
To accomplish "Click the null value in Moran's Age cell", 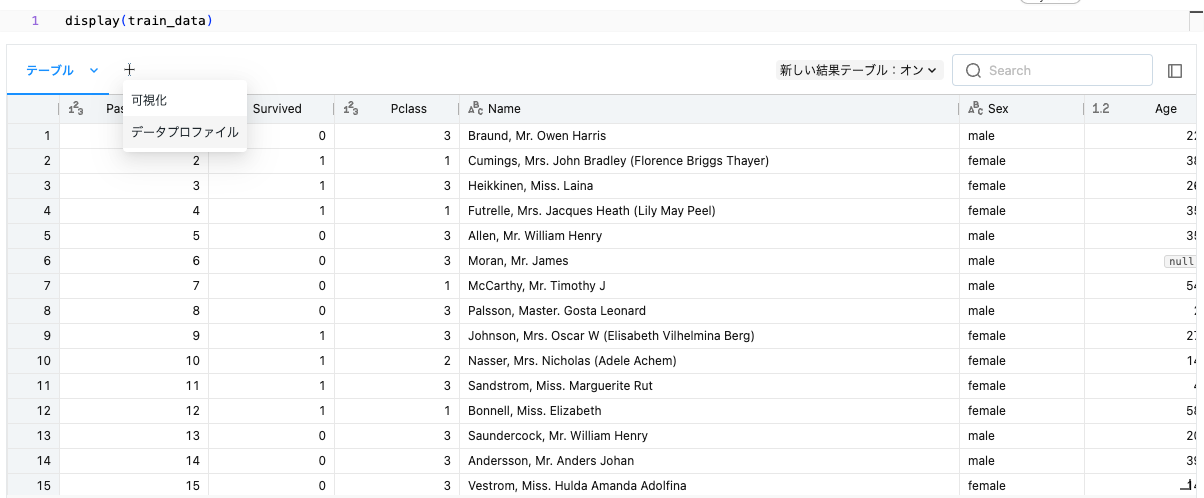I will 1181,261.
